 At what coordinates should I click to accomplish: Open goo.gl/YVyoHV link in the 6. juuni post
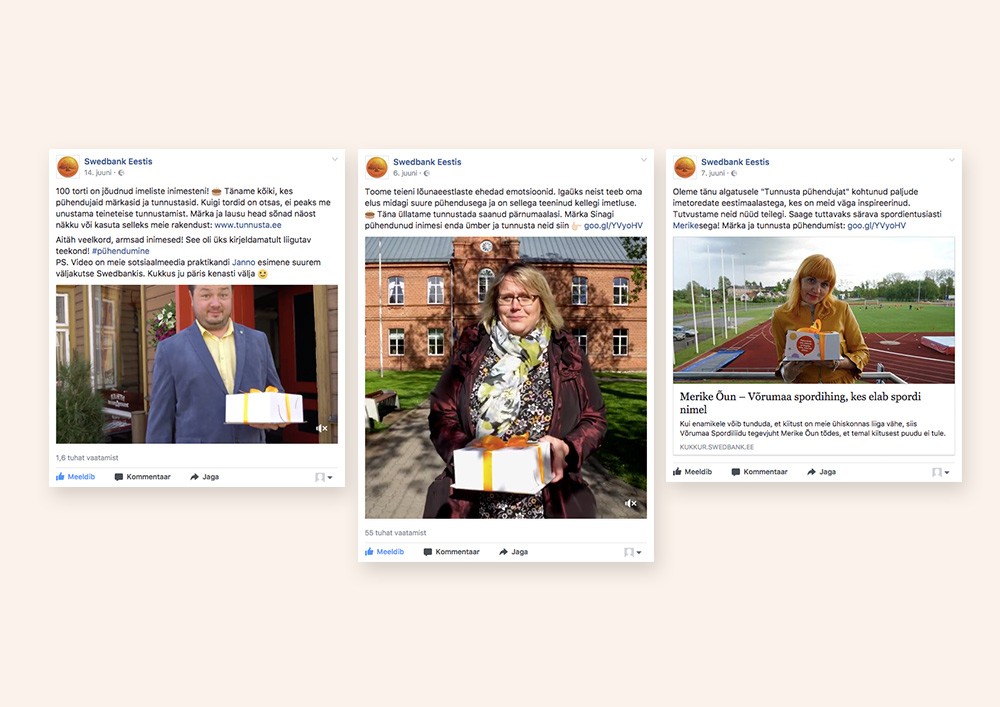point(614,226)
